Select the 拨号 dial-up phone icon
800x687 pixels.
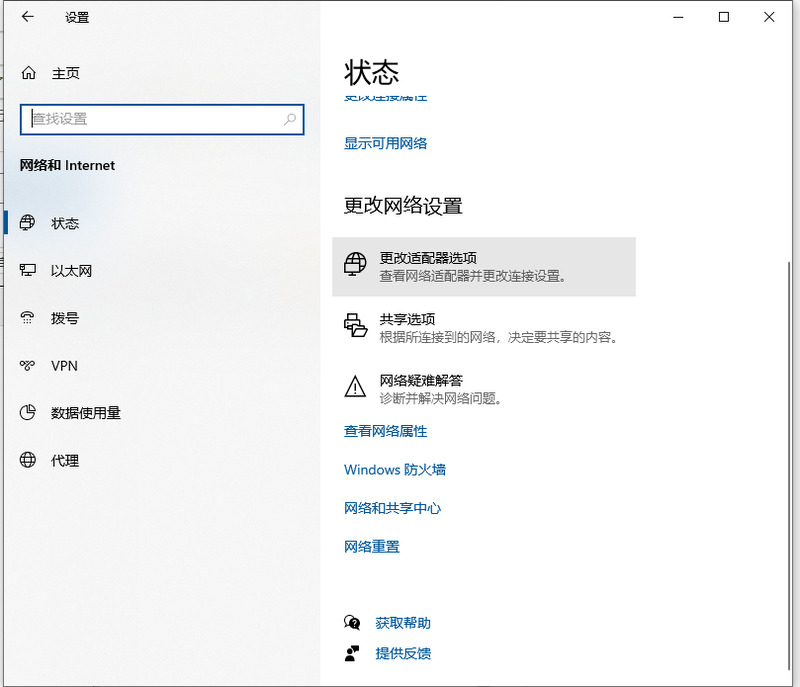pos(27,318)
